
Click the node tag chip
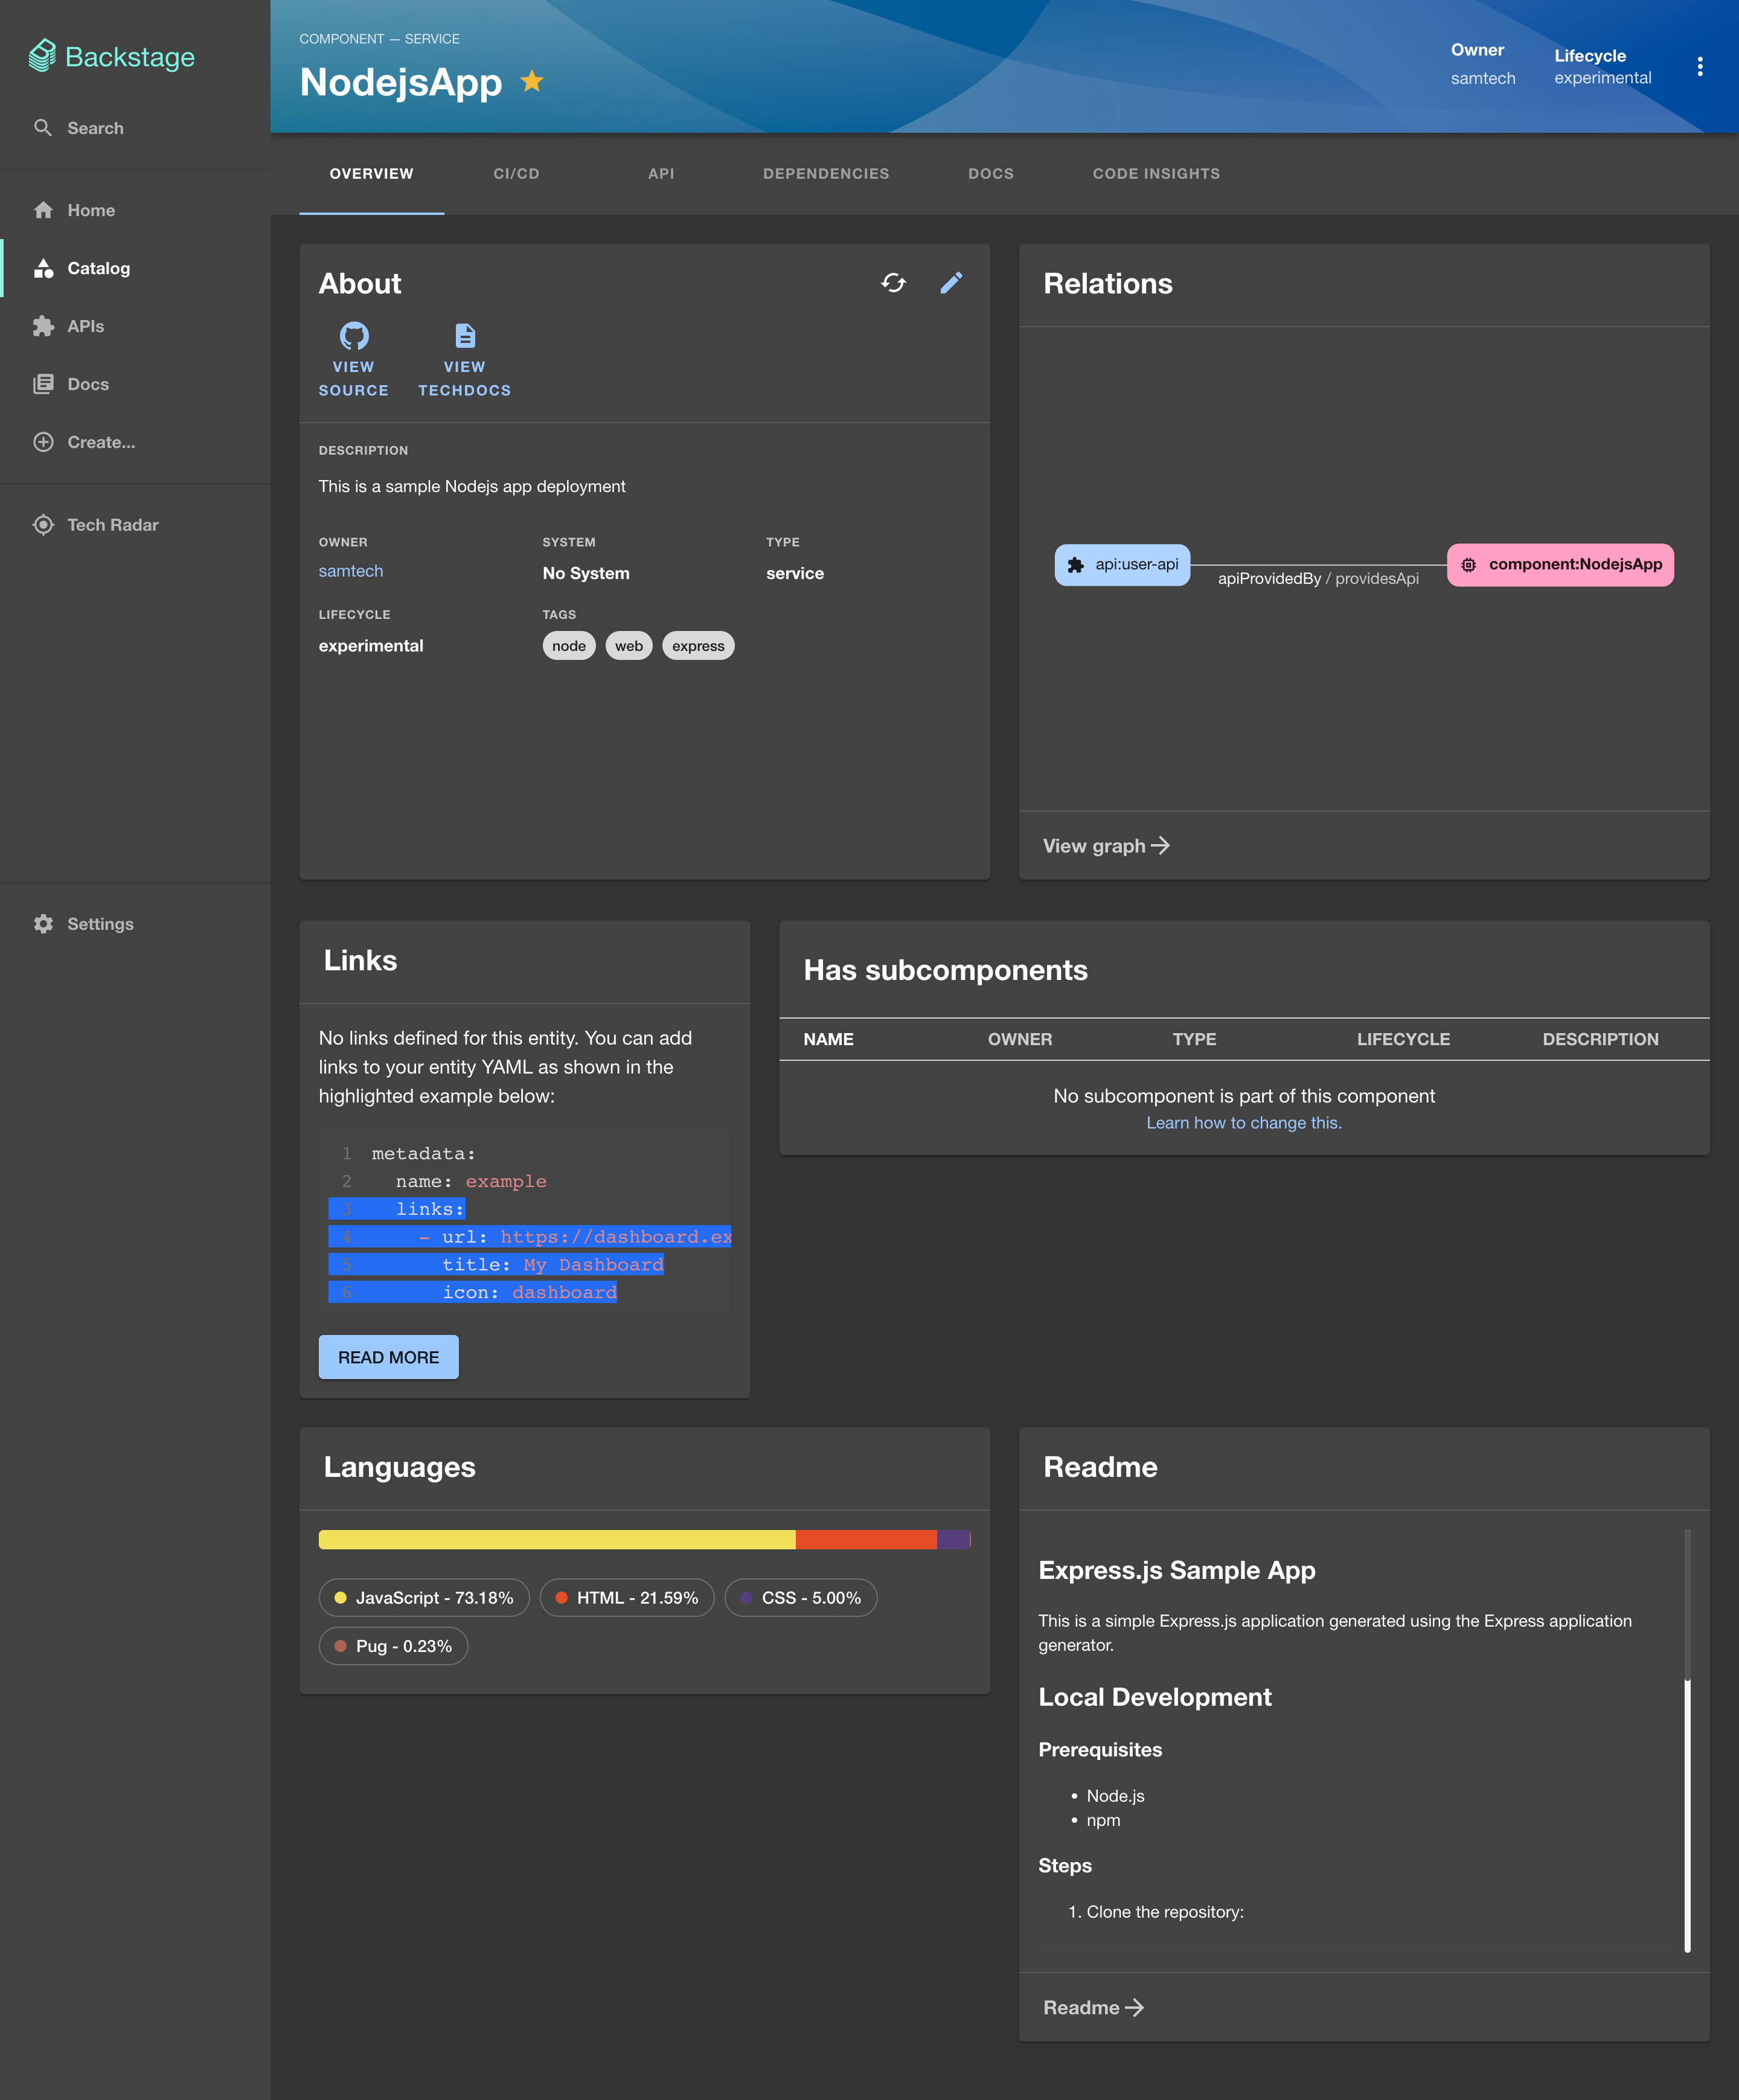(x=569, y=646)
